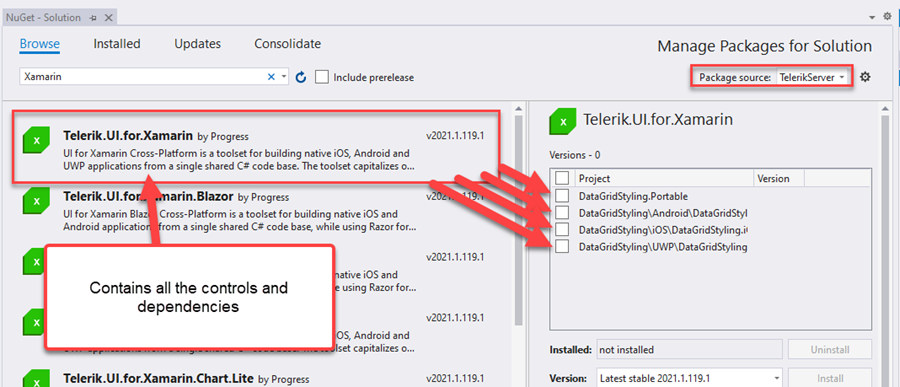Screen dimensions: 900x387
Task: Switch to the Installed tab
Action: [117, 44]
